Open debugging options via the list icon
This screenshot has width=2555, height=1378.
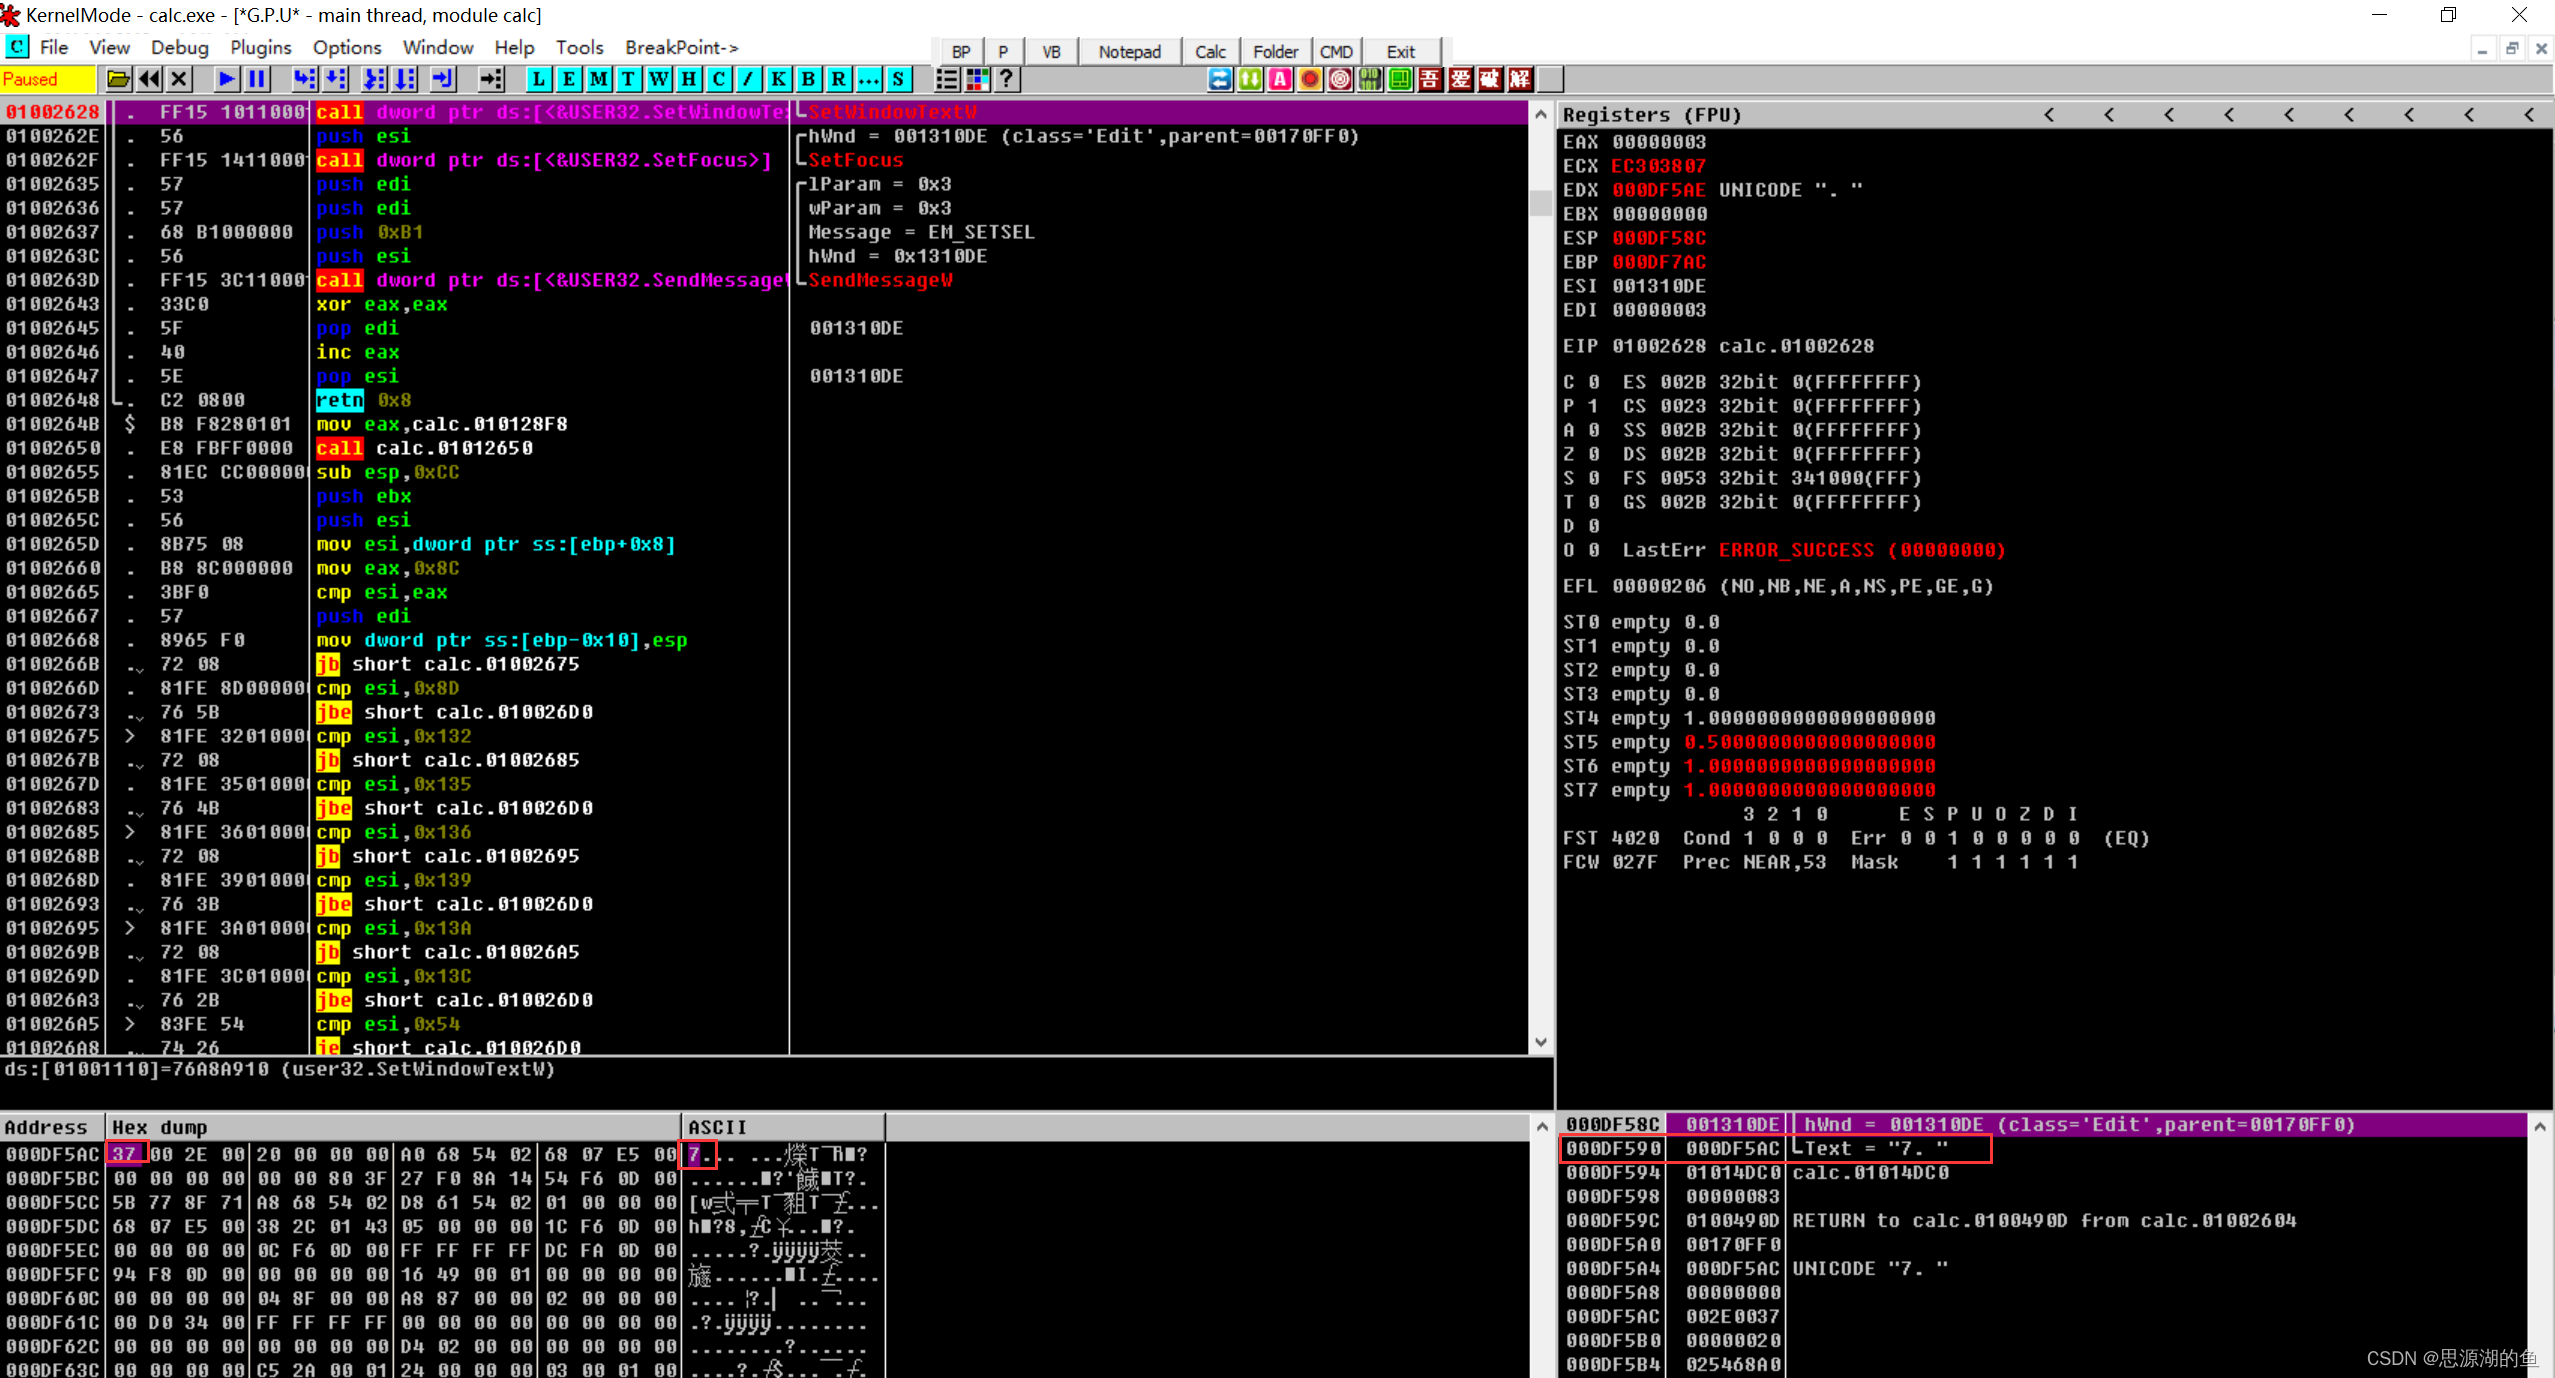tap(947, 79)
